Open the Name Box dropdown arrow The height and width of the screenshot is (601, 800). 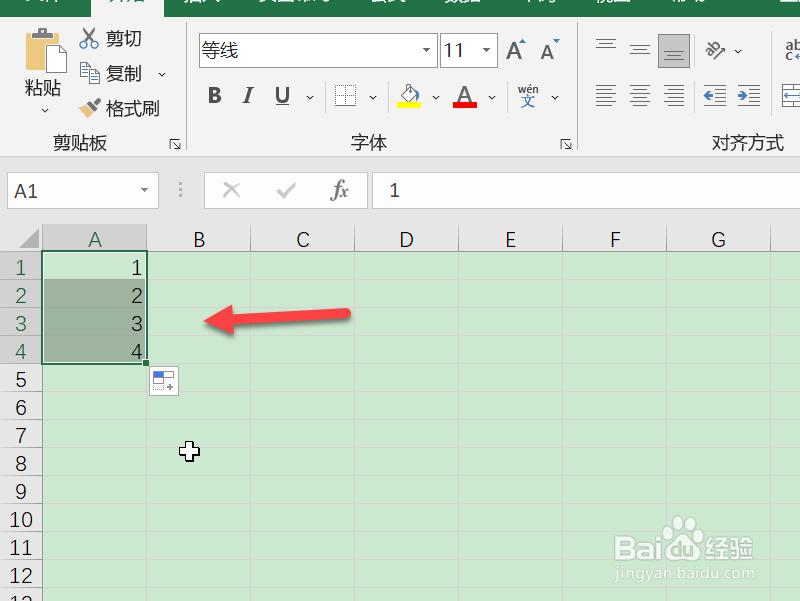point(144,190)
